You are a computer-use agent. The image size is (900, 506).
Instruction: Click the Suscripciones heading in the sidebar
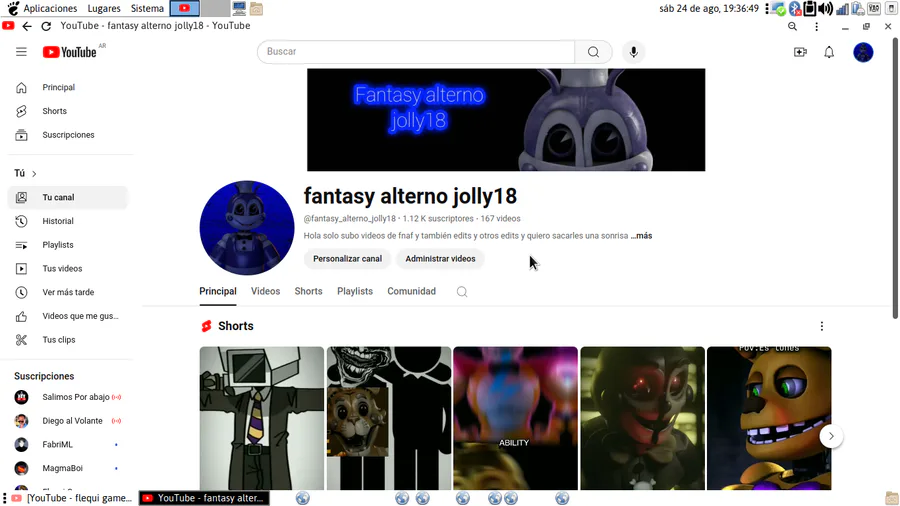point(44,376)
